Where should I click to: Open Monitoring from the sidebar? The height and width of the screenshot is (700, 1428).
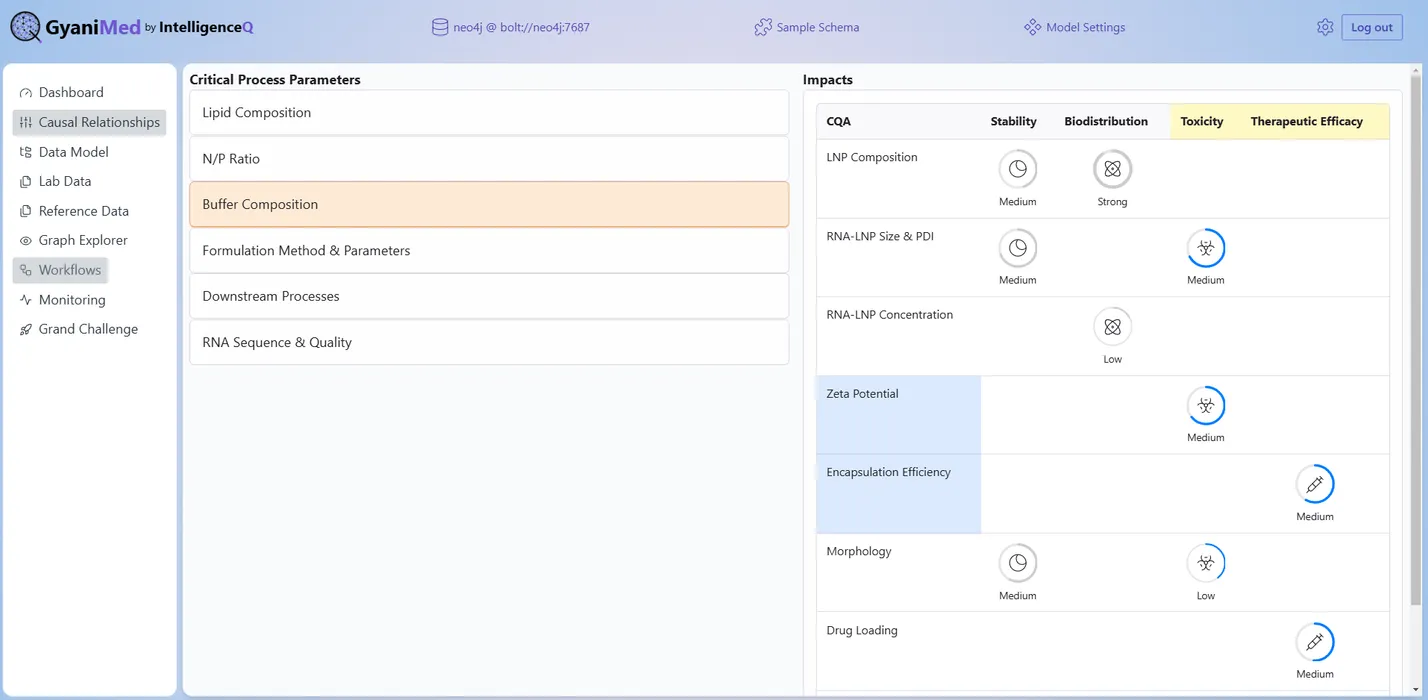point(71,299)
